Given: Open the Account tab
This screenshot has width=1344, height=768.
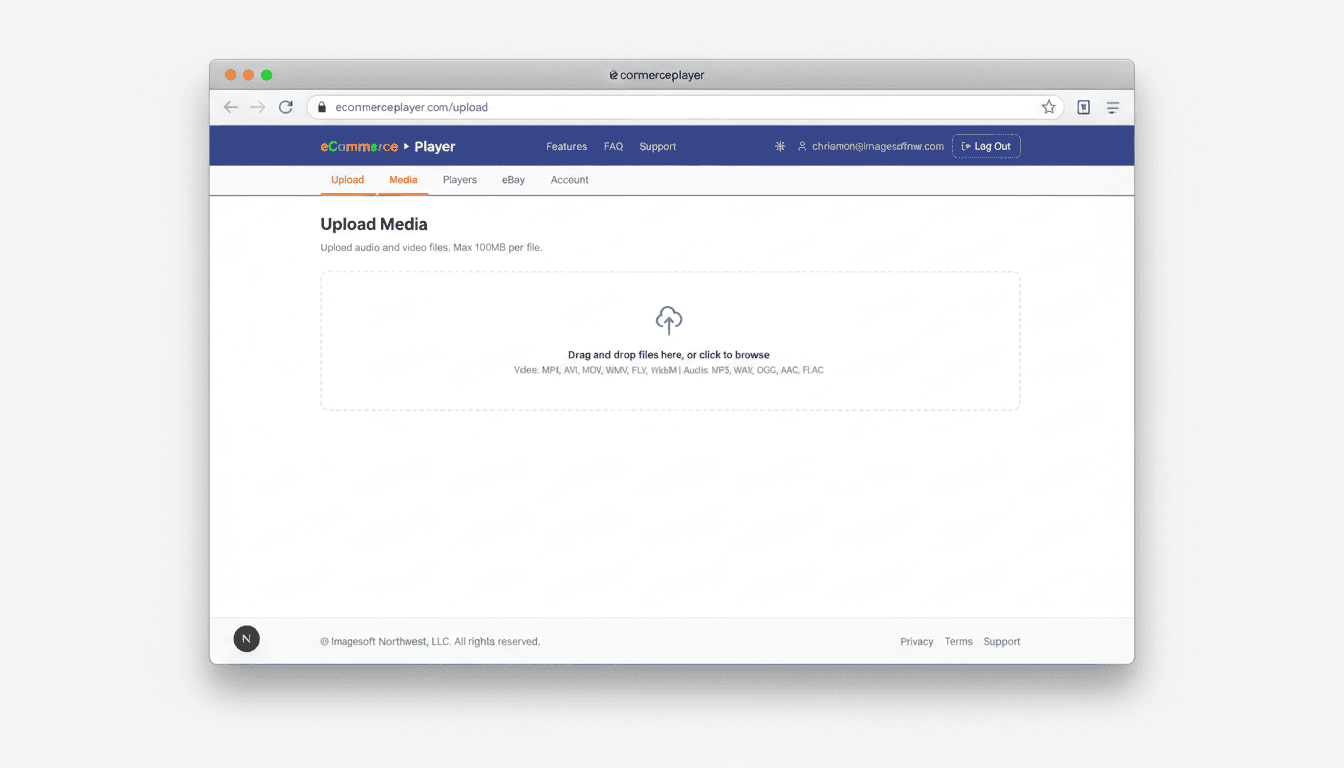Looking at the screenshot, I should (x=569, y=180).
